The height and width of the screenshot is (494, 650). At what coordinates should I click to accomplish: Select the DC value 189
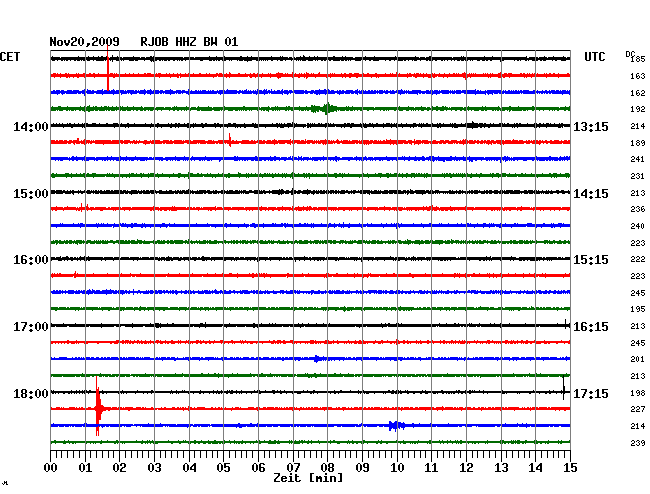tap(638, 143)
